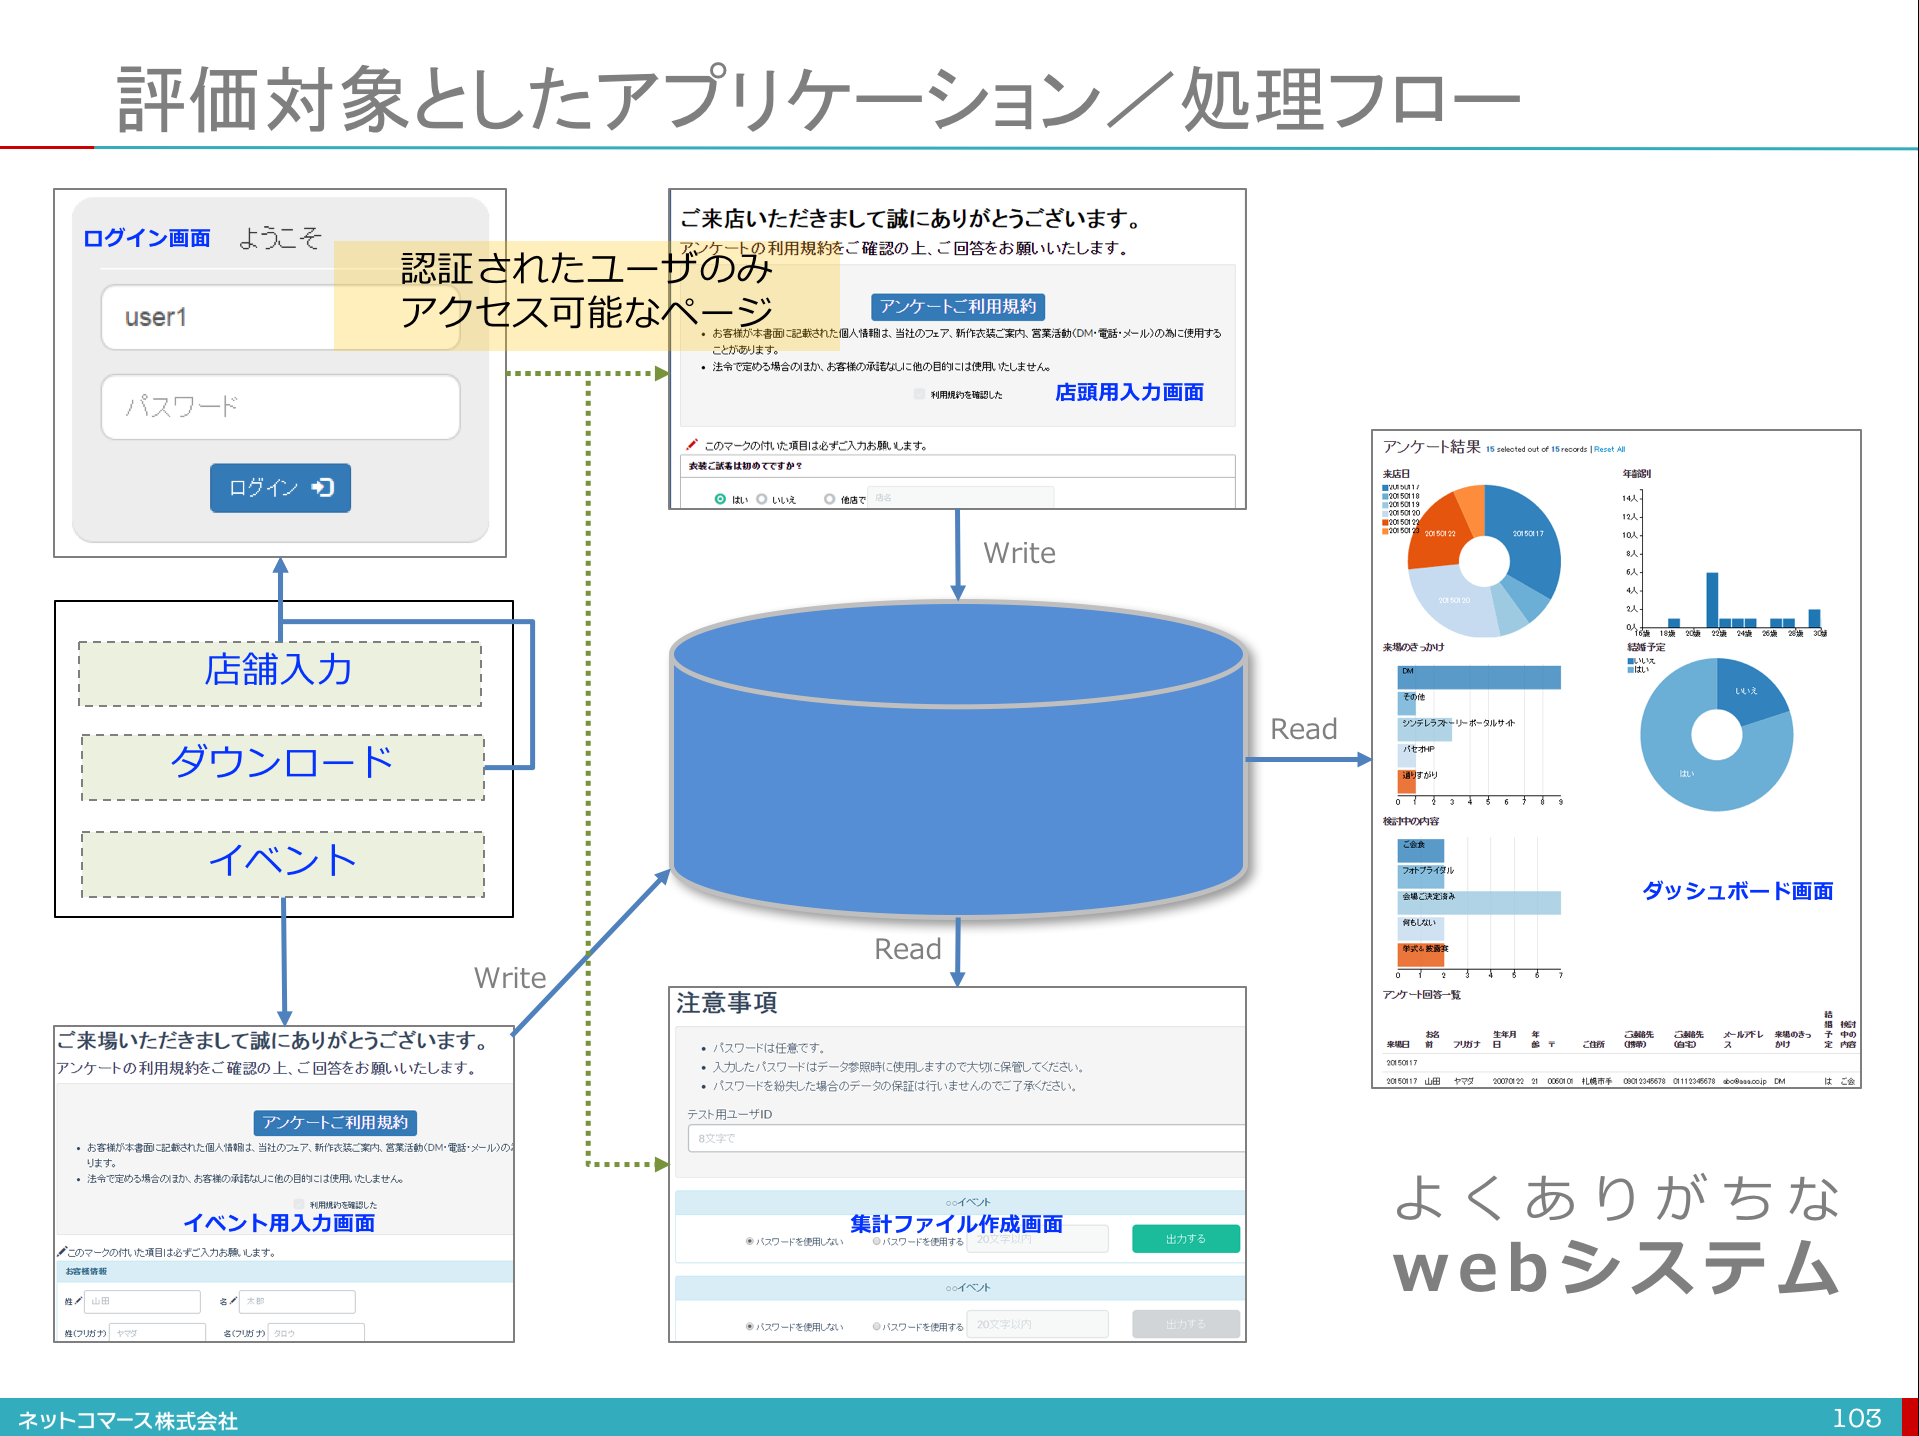Click the 20150119 legend entry under 来店日
The width and height of the screenshot is (1919, 1436).
click(x=1401, y=504)
